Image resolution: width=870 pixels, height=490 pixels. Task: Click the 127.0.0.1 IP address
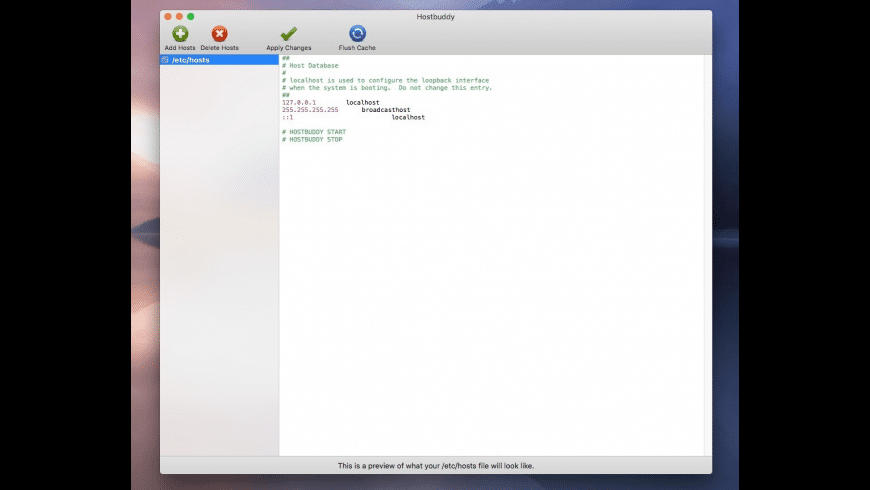299,102
